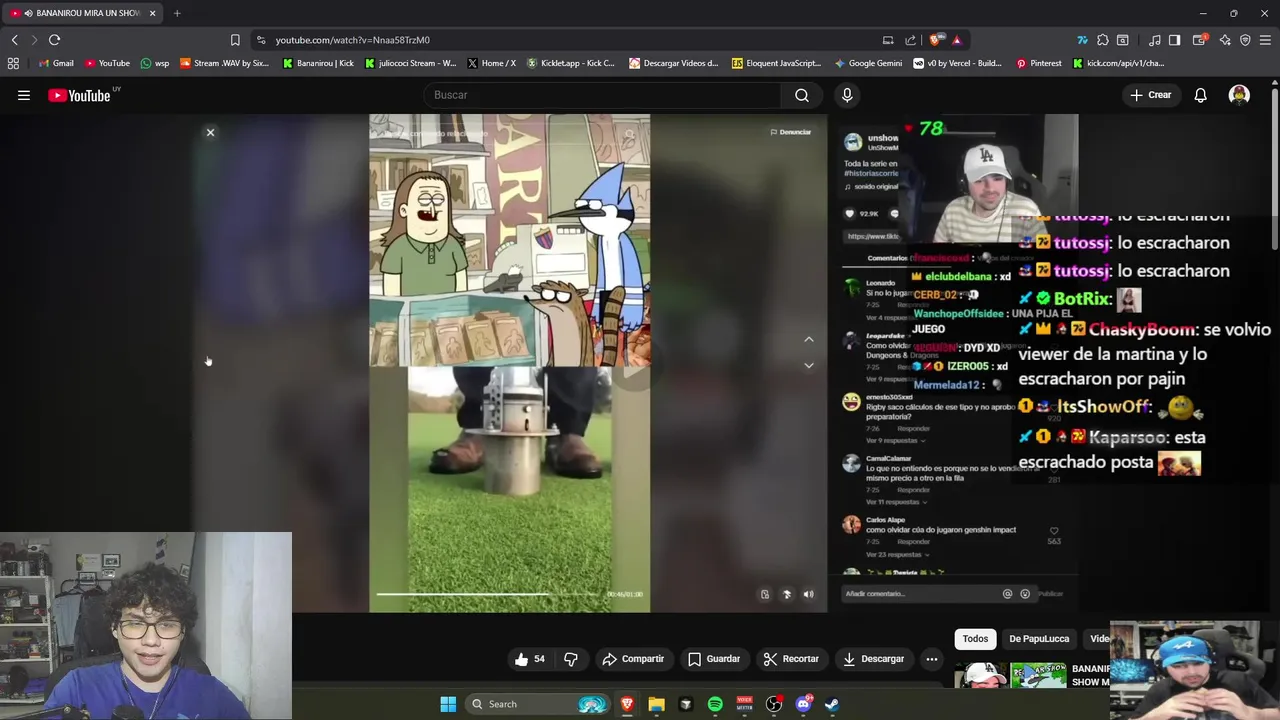This screenshot has height=720, width=1280.
Task: Click the Guardar save button
Action: (714, 659)
